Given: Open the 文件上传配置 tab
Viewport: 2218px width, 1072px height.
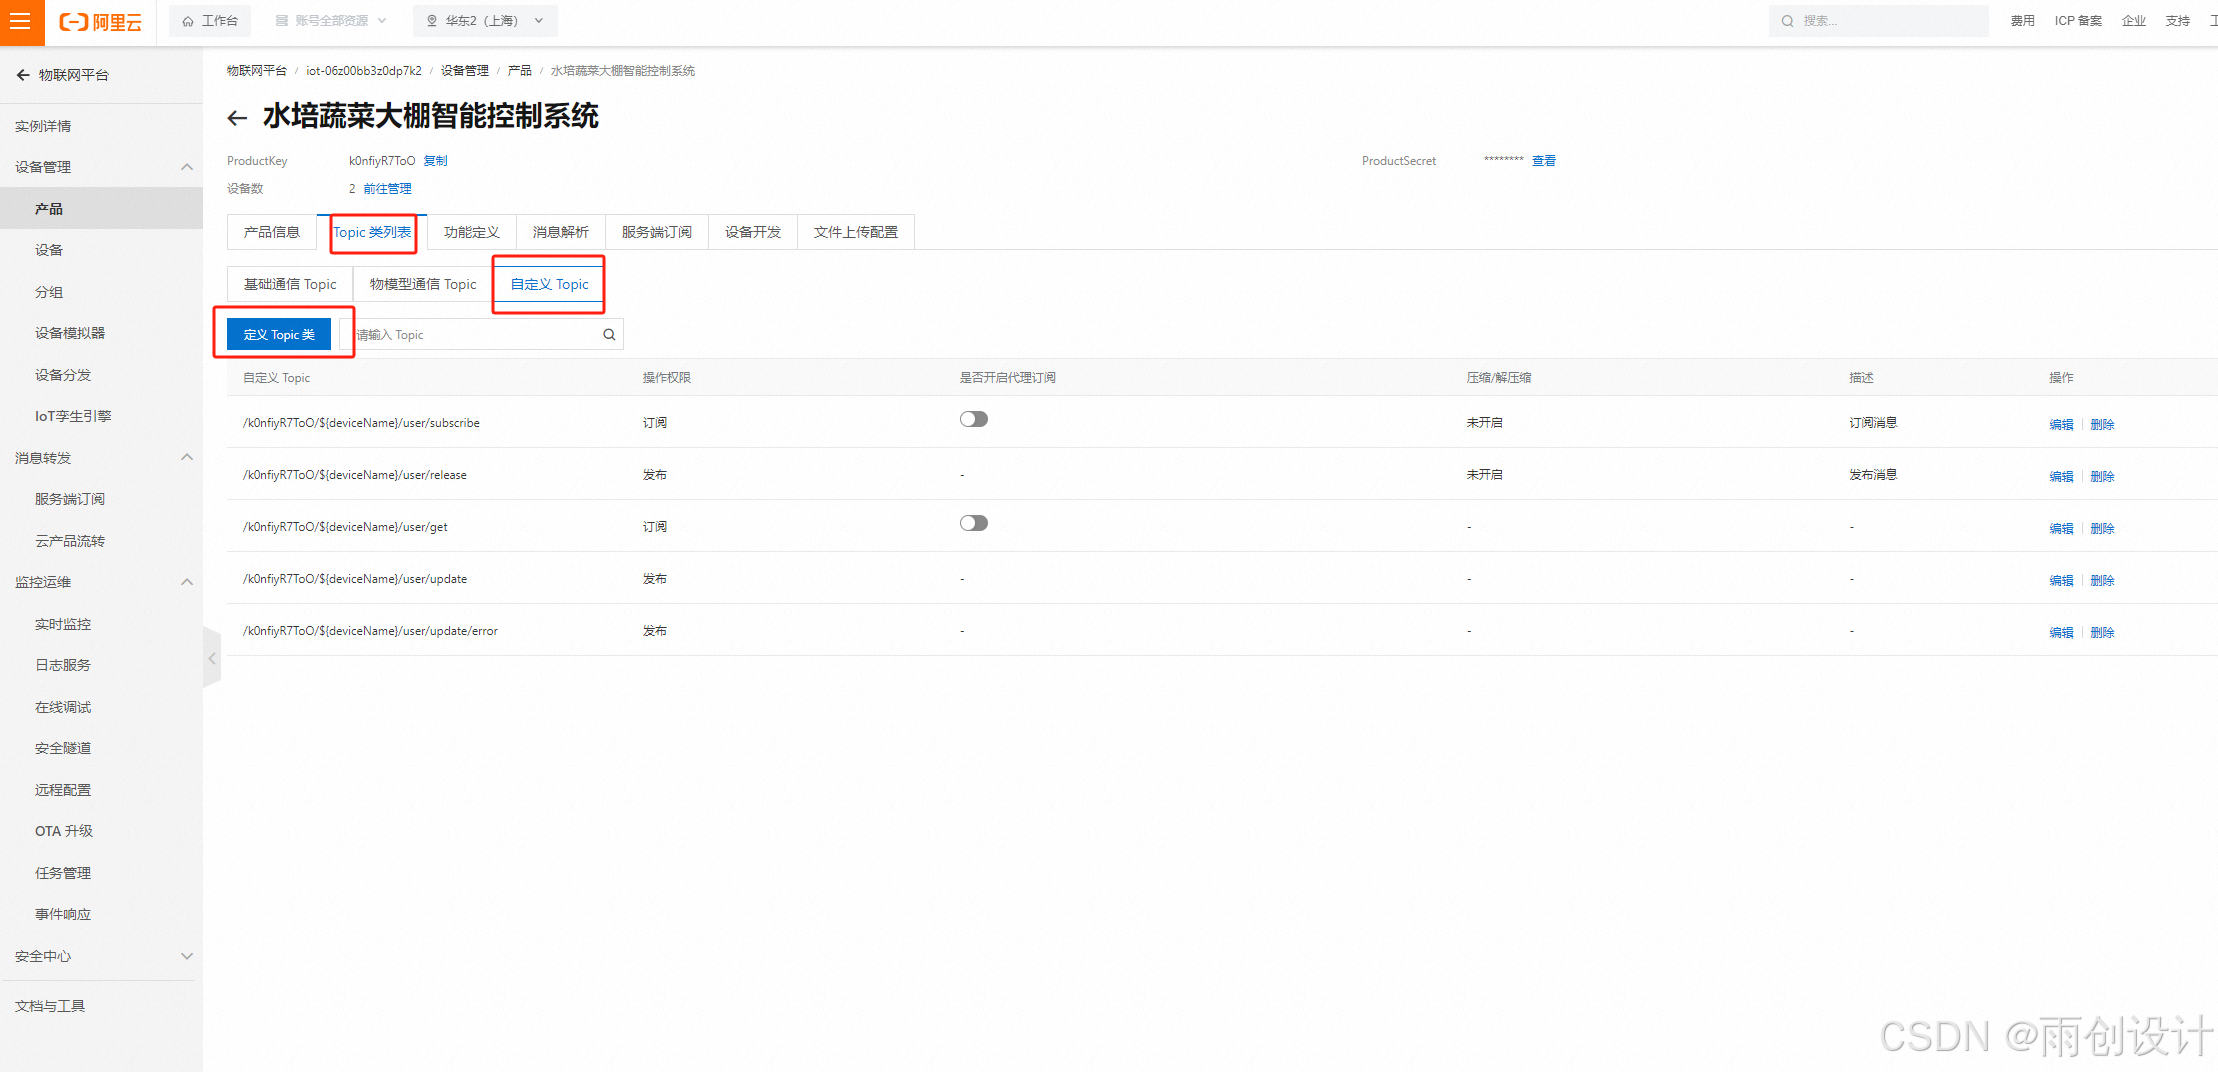Looking at the screenshot, I should [856, 232].
